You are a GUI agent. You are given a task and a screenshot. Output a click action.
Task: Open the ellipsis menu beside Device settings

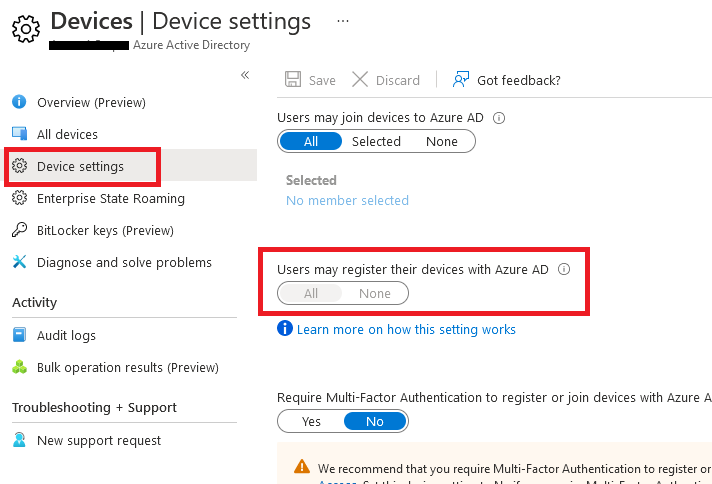coord(343,21)
